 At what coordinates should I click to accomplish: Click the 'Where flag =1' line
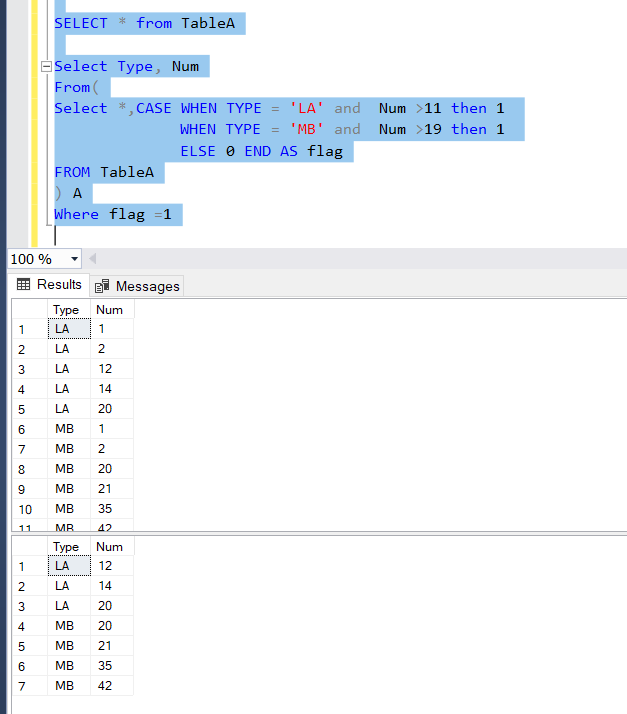(x=113, y=214)
